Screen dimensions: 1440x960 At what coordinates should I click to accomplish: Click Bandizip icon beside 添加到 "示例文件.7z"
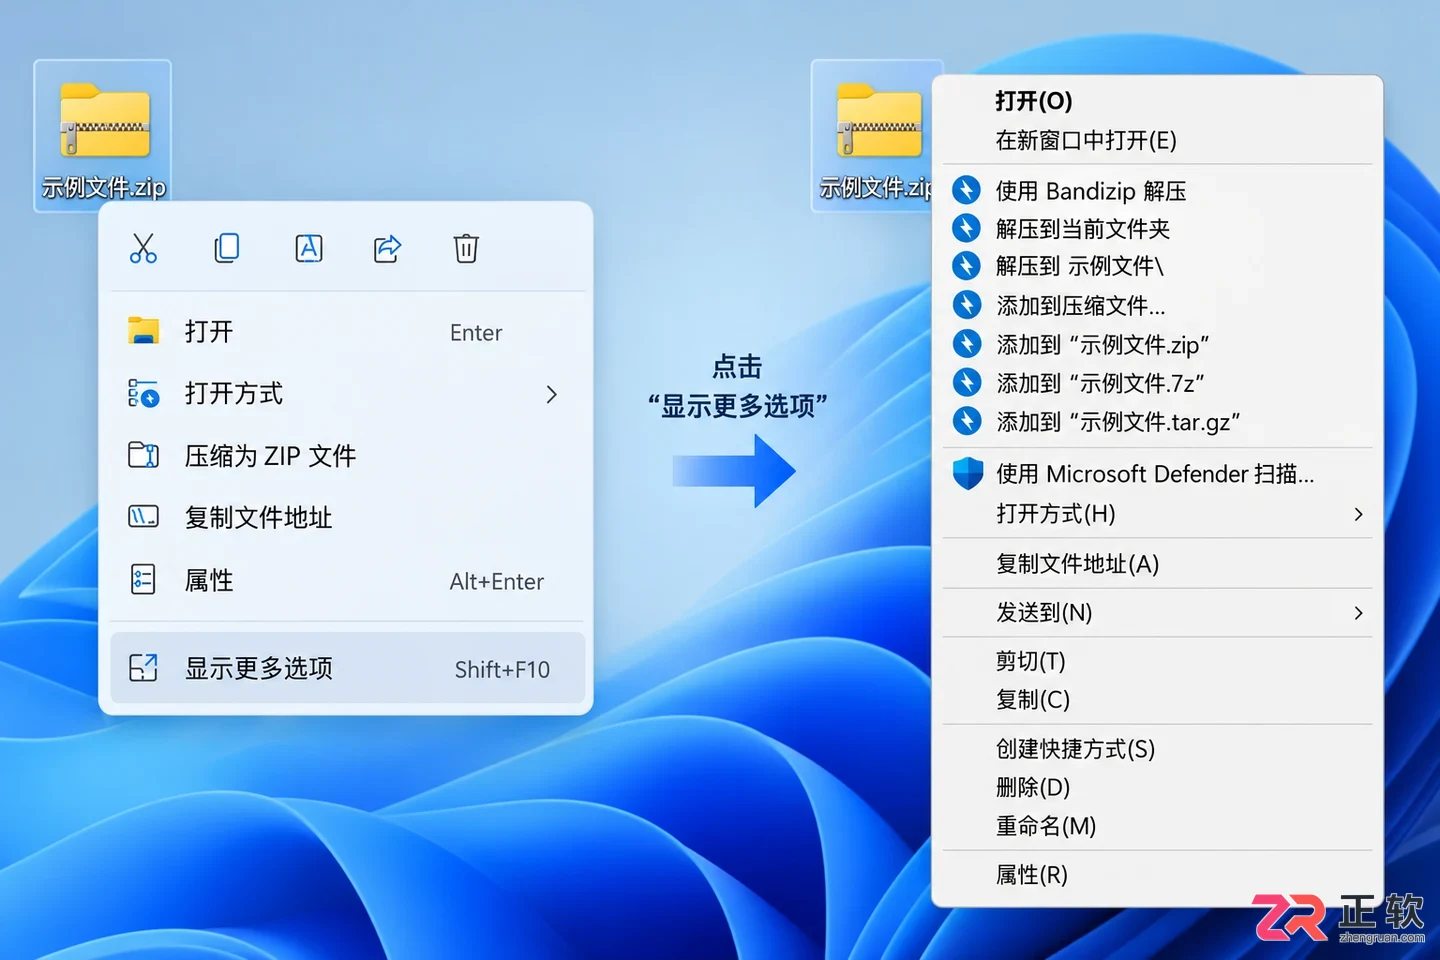pos(966,382)
